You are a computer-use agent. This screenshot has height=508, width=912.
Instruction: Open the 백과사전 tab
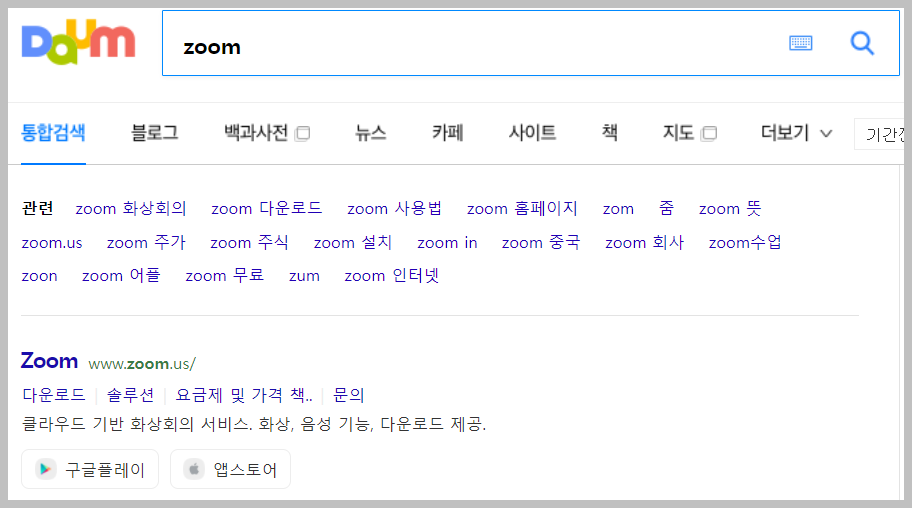[x=267, y=133]
